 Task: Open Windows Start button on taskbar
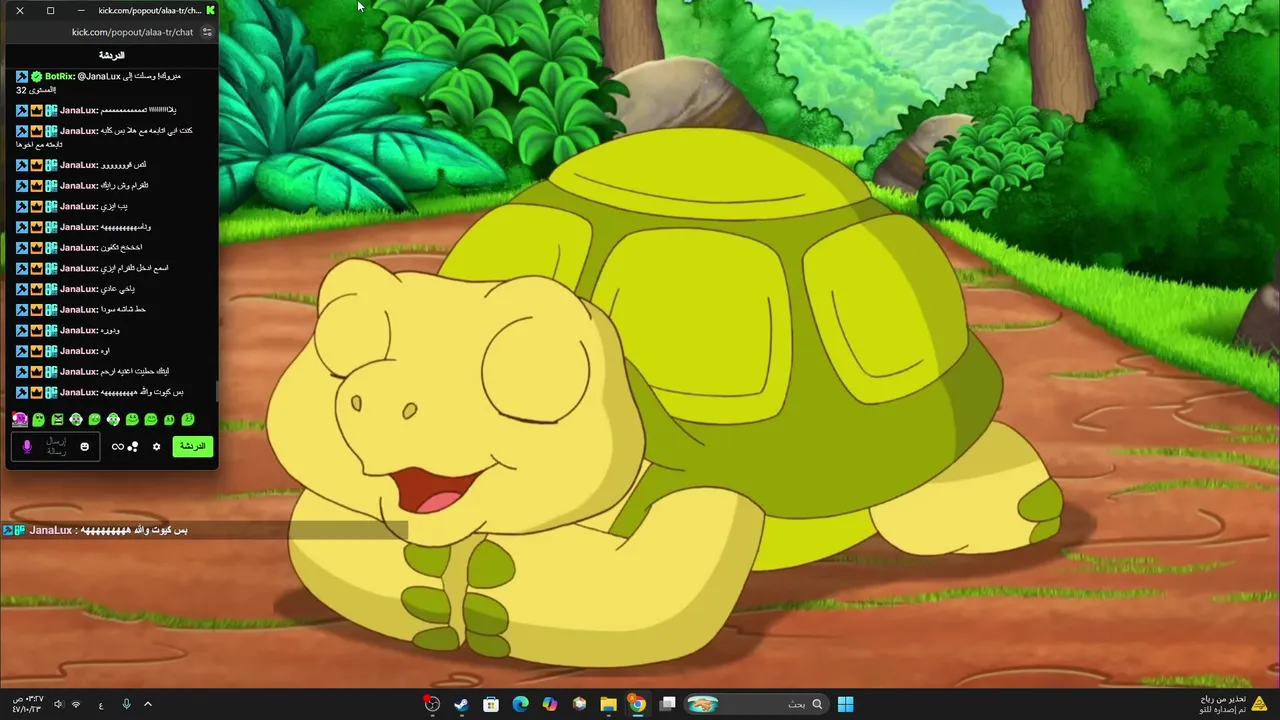point(845,704)
